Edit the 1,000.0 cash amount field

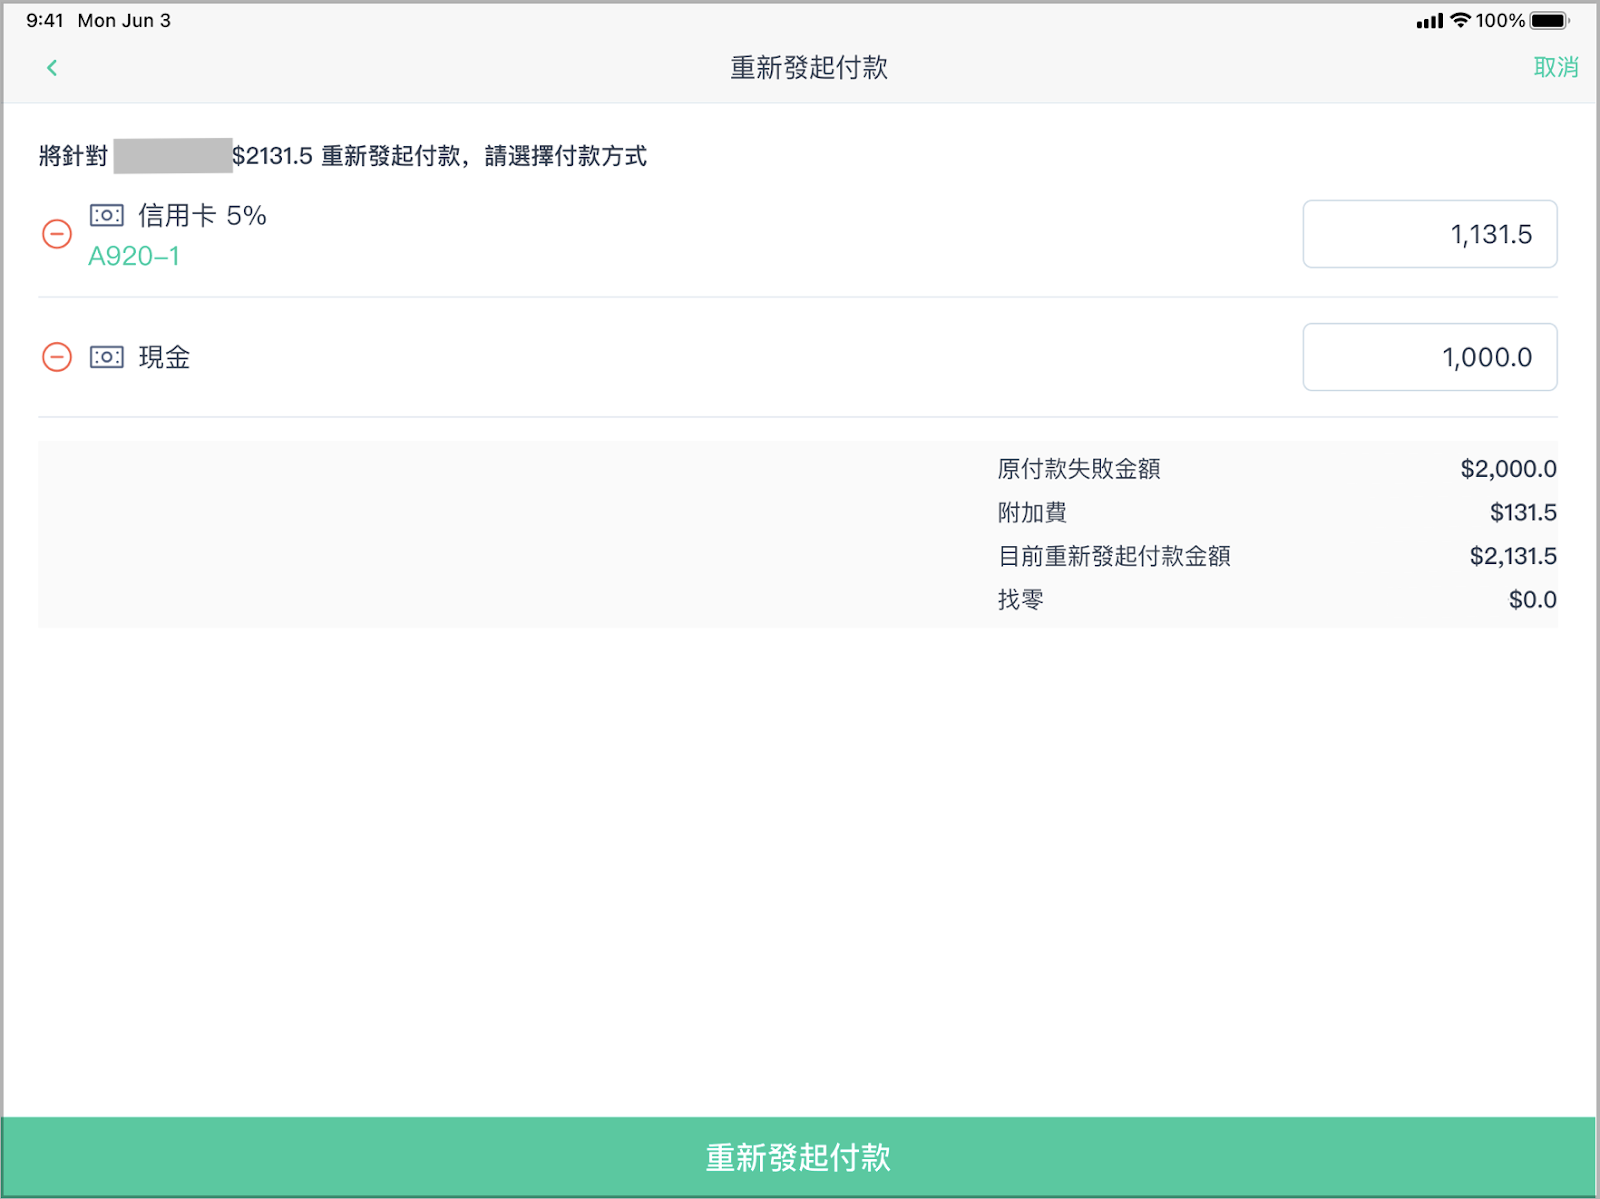tap(1429, 357)
